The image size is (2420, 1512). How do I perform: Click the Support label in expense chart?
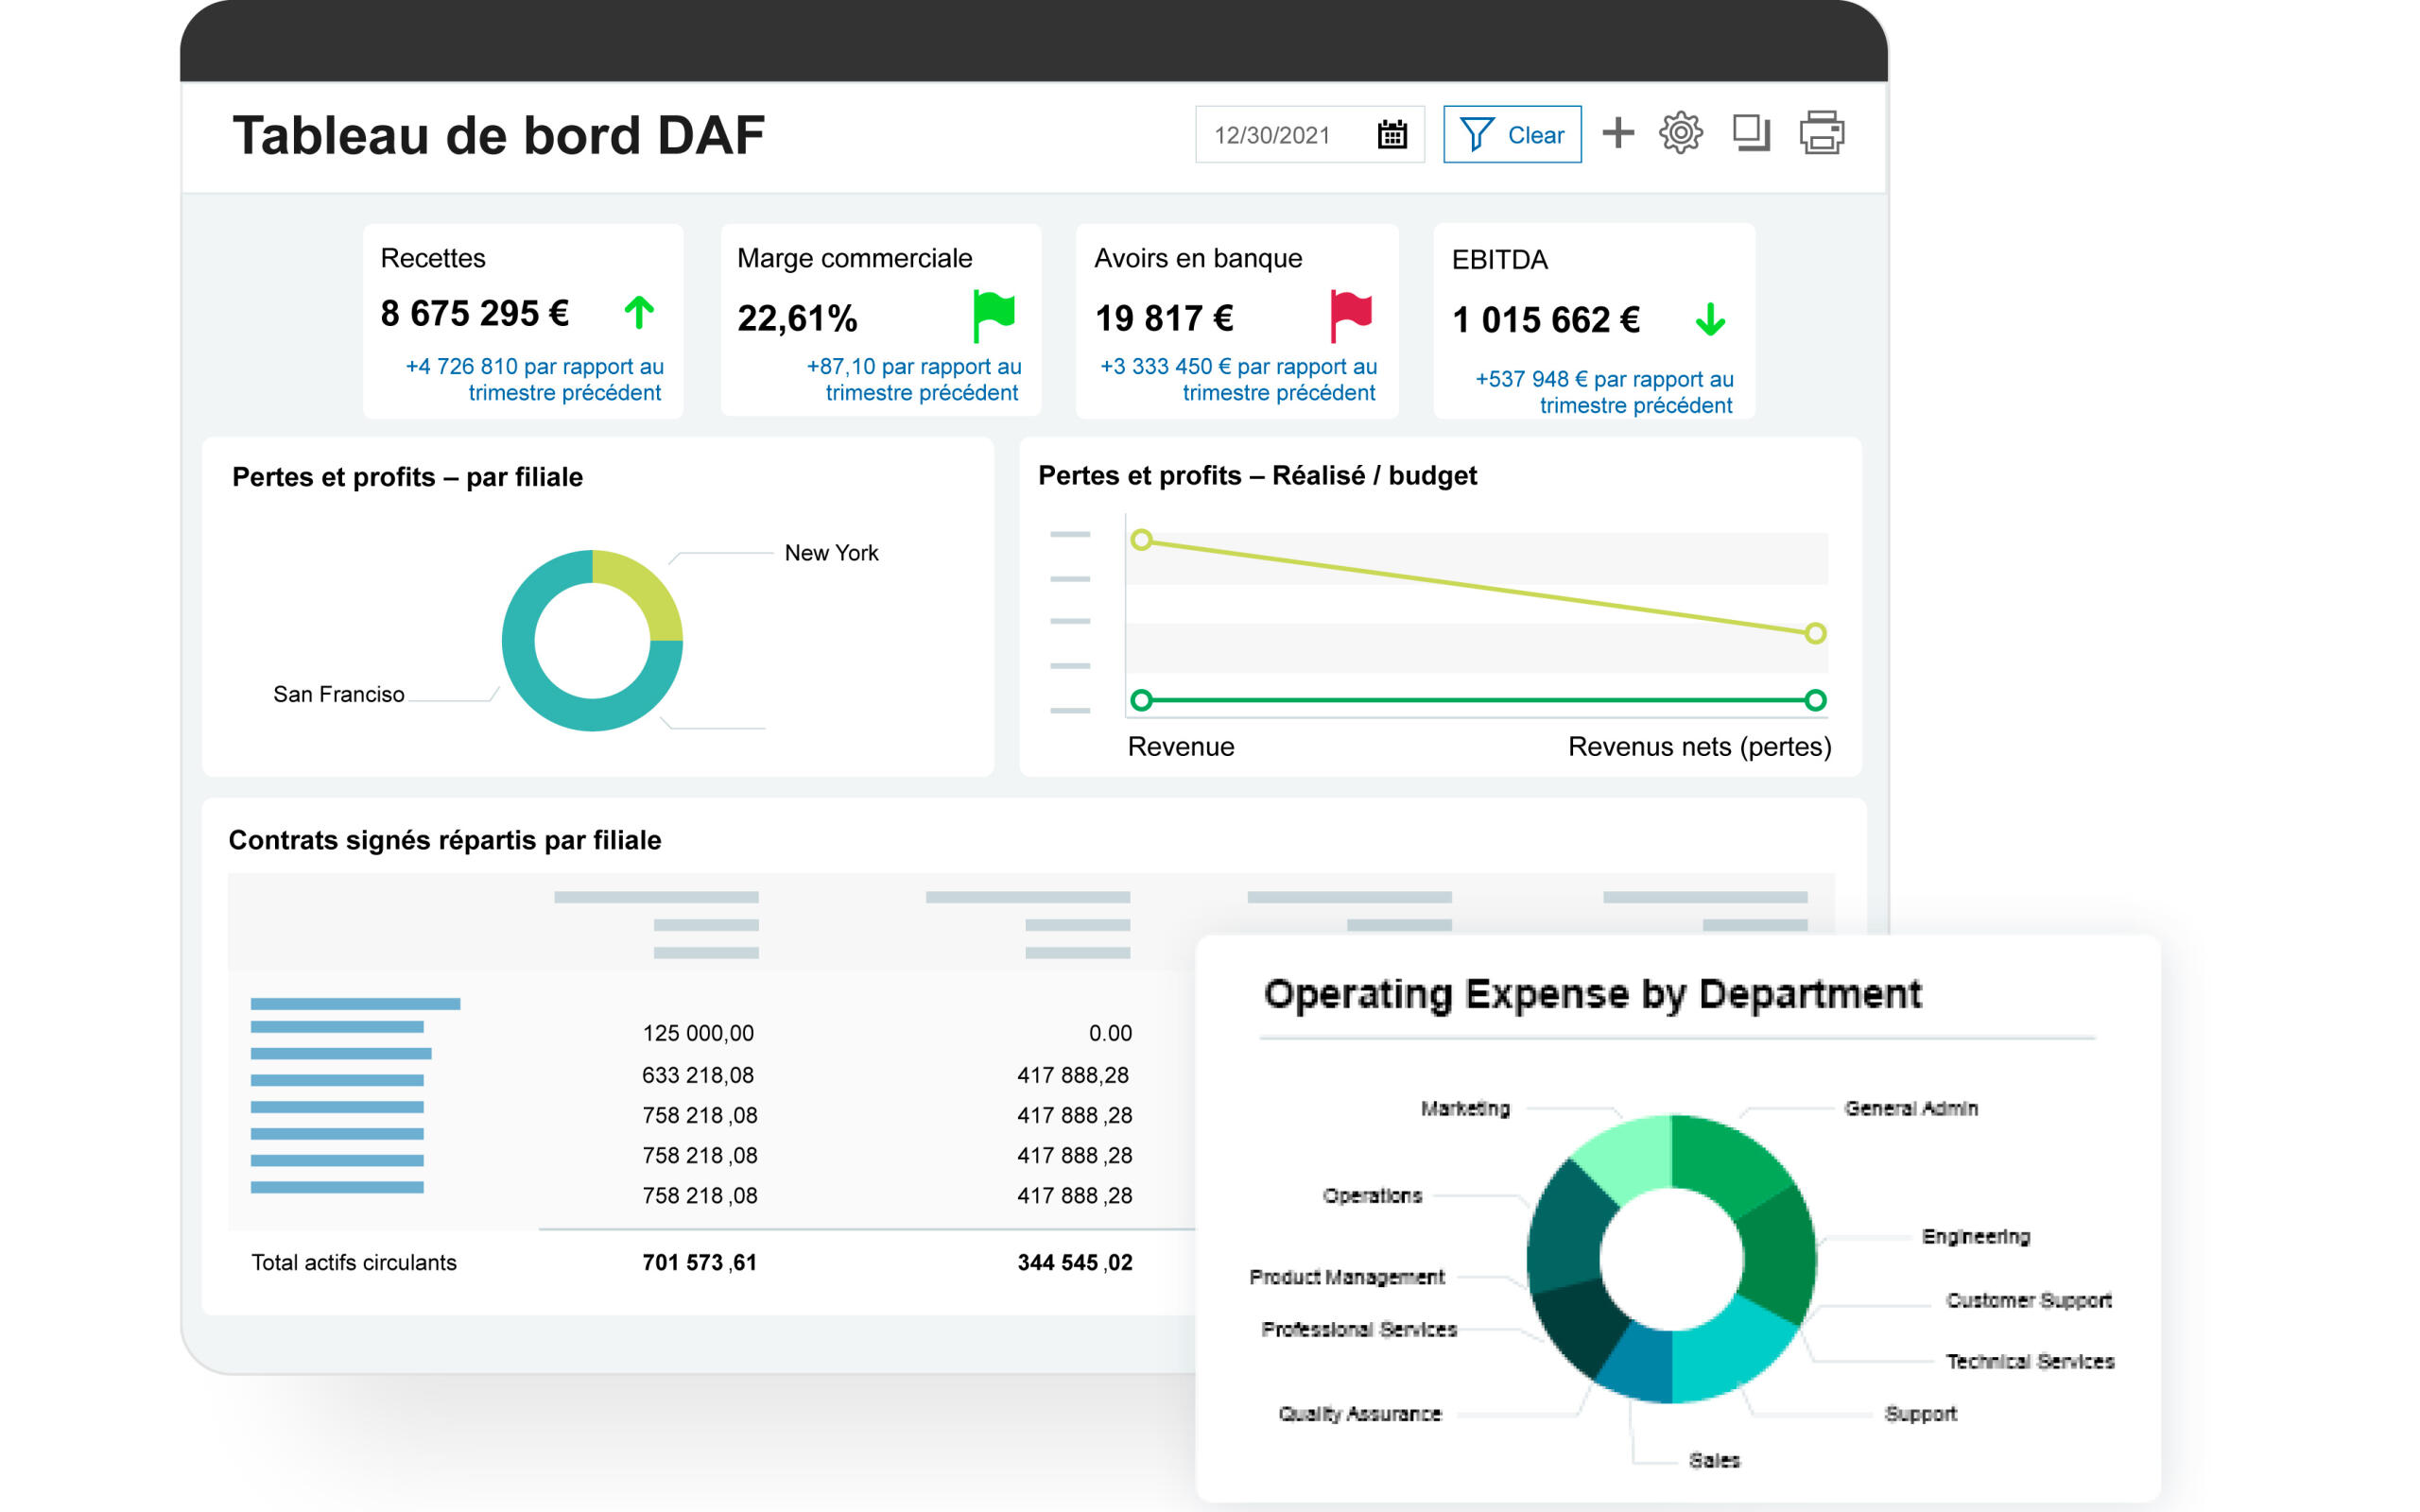(x=1920, y=1414)
